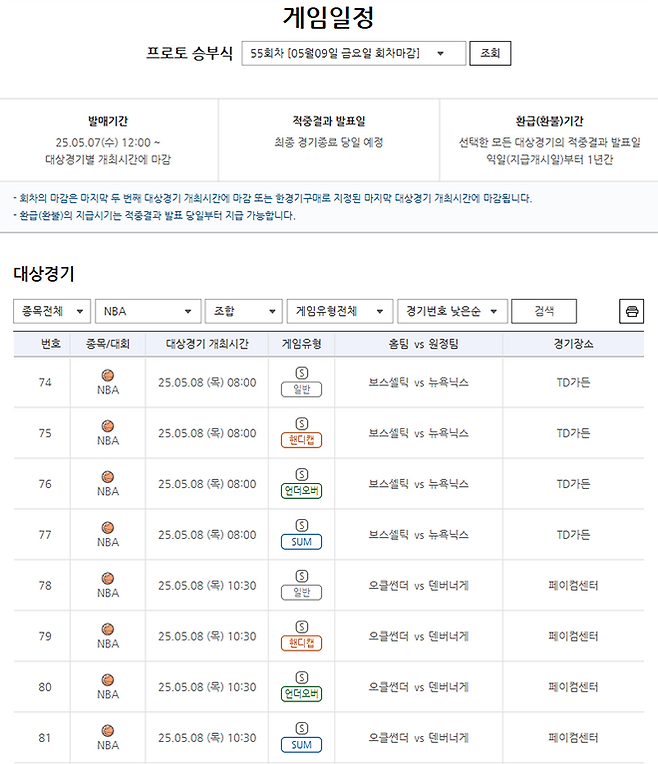This screenshot has width=658, height=764.
Task: Select the 오클썬더 vs 덴버너게 matchup in row 78
Action: click(418, 586)
